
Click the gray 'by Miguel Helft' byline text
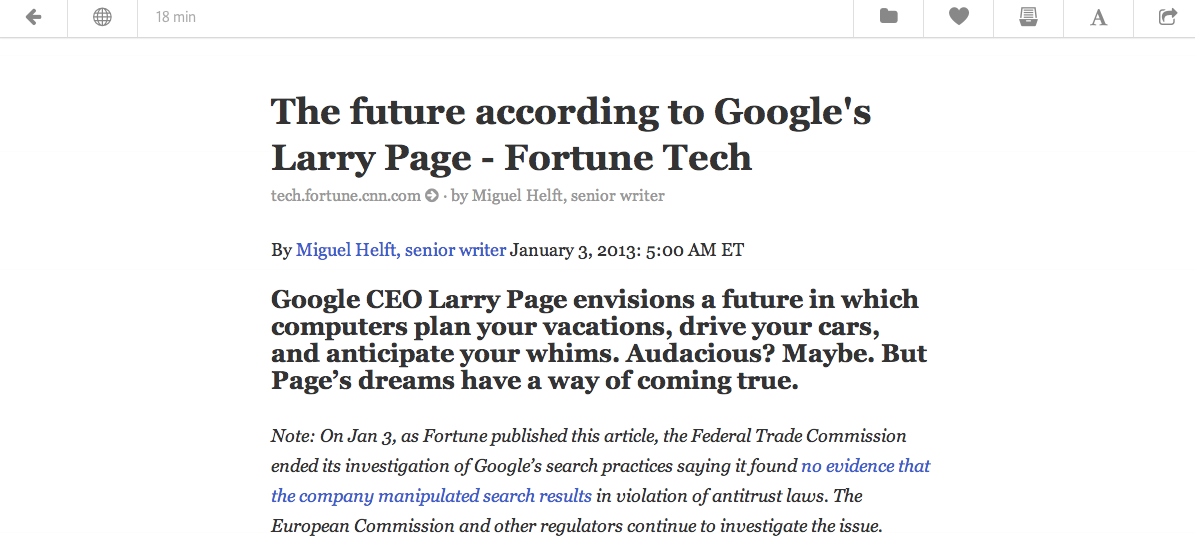point(558,196)
